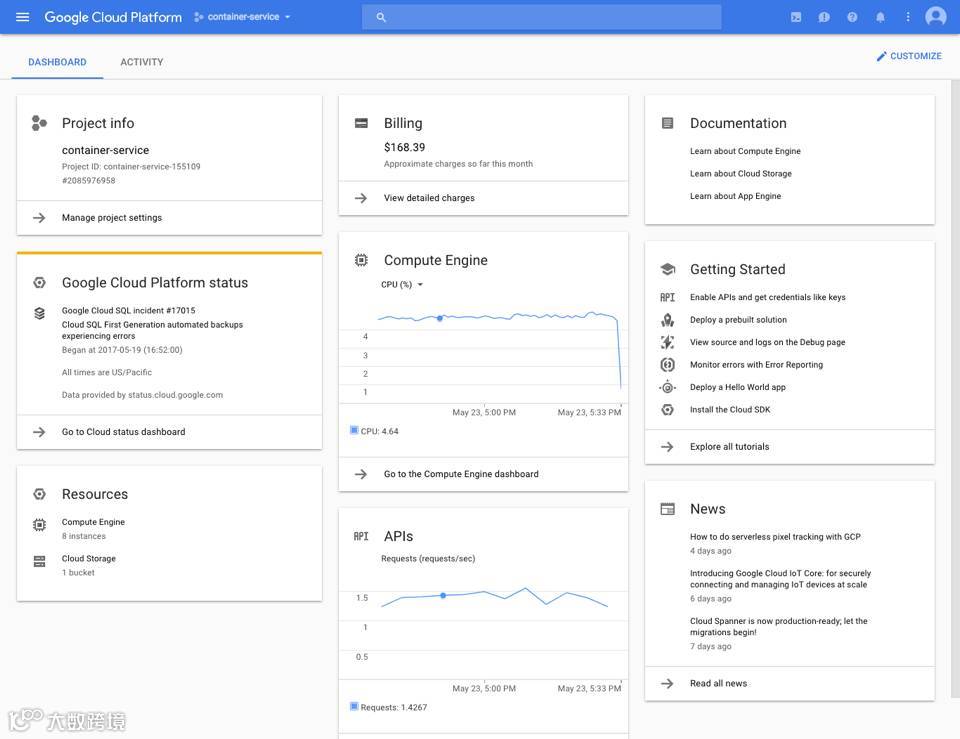The height and width of the screenshot is (739, 960).
Task: Click the Project info card icon
Action: click(x=39, y=123)
